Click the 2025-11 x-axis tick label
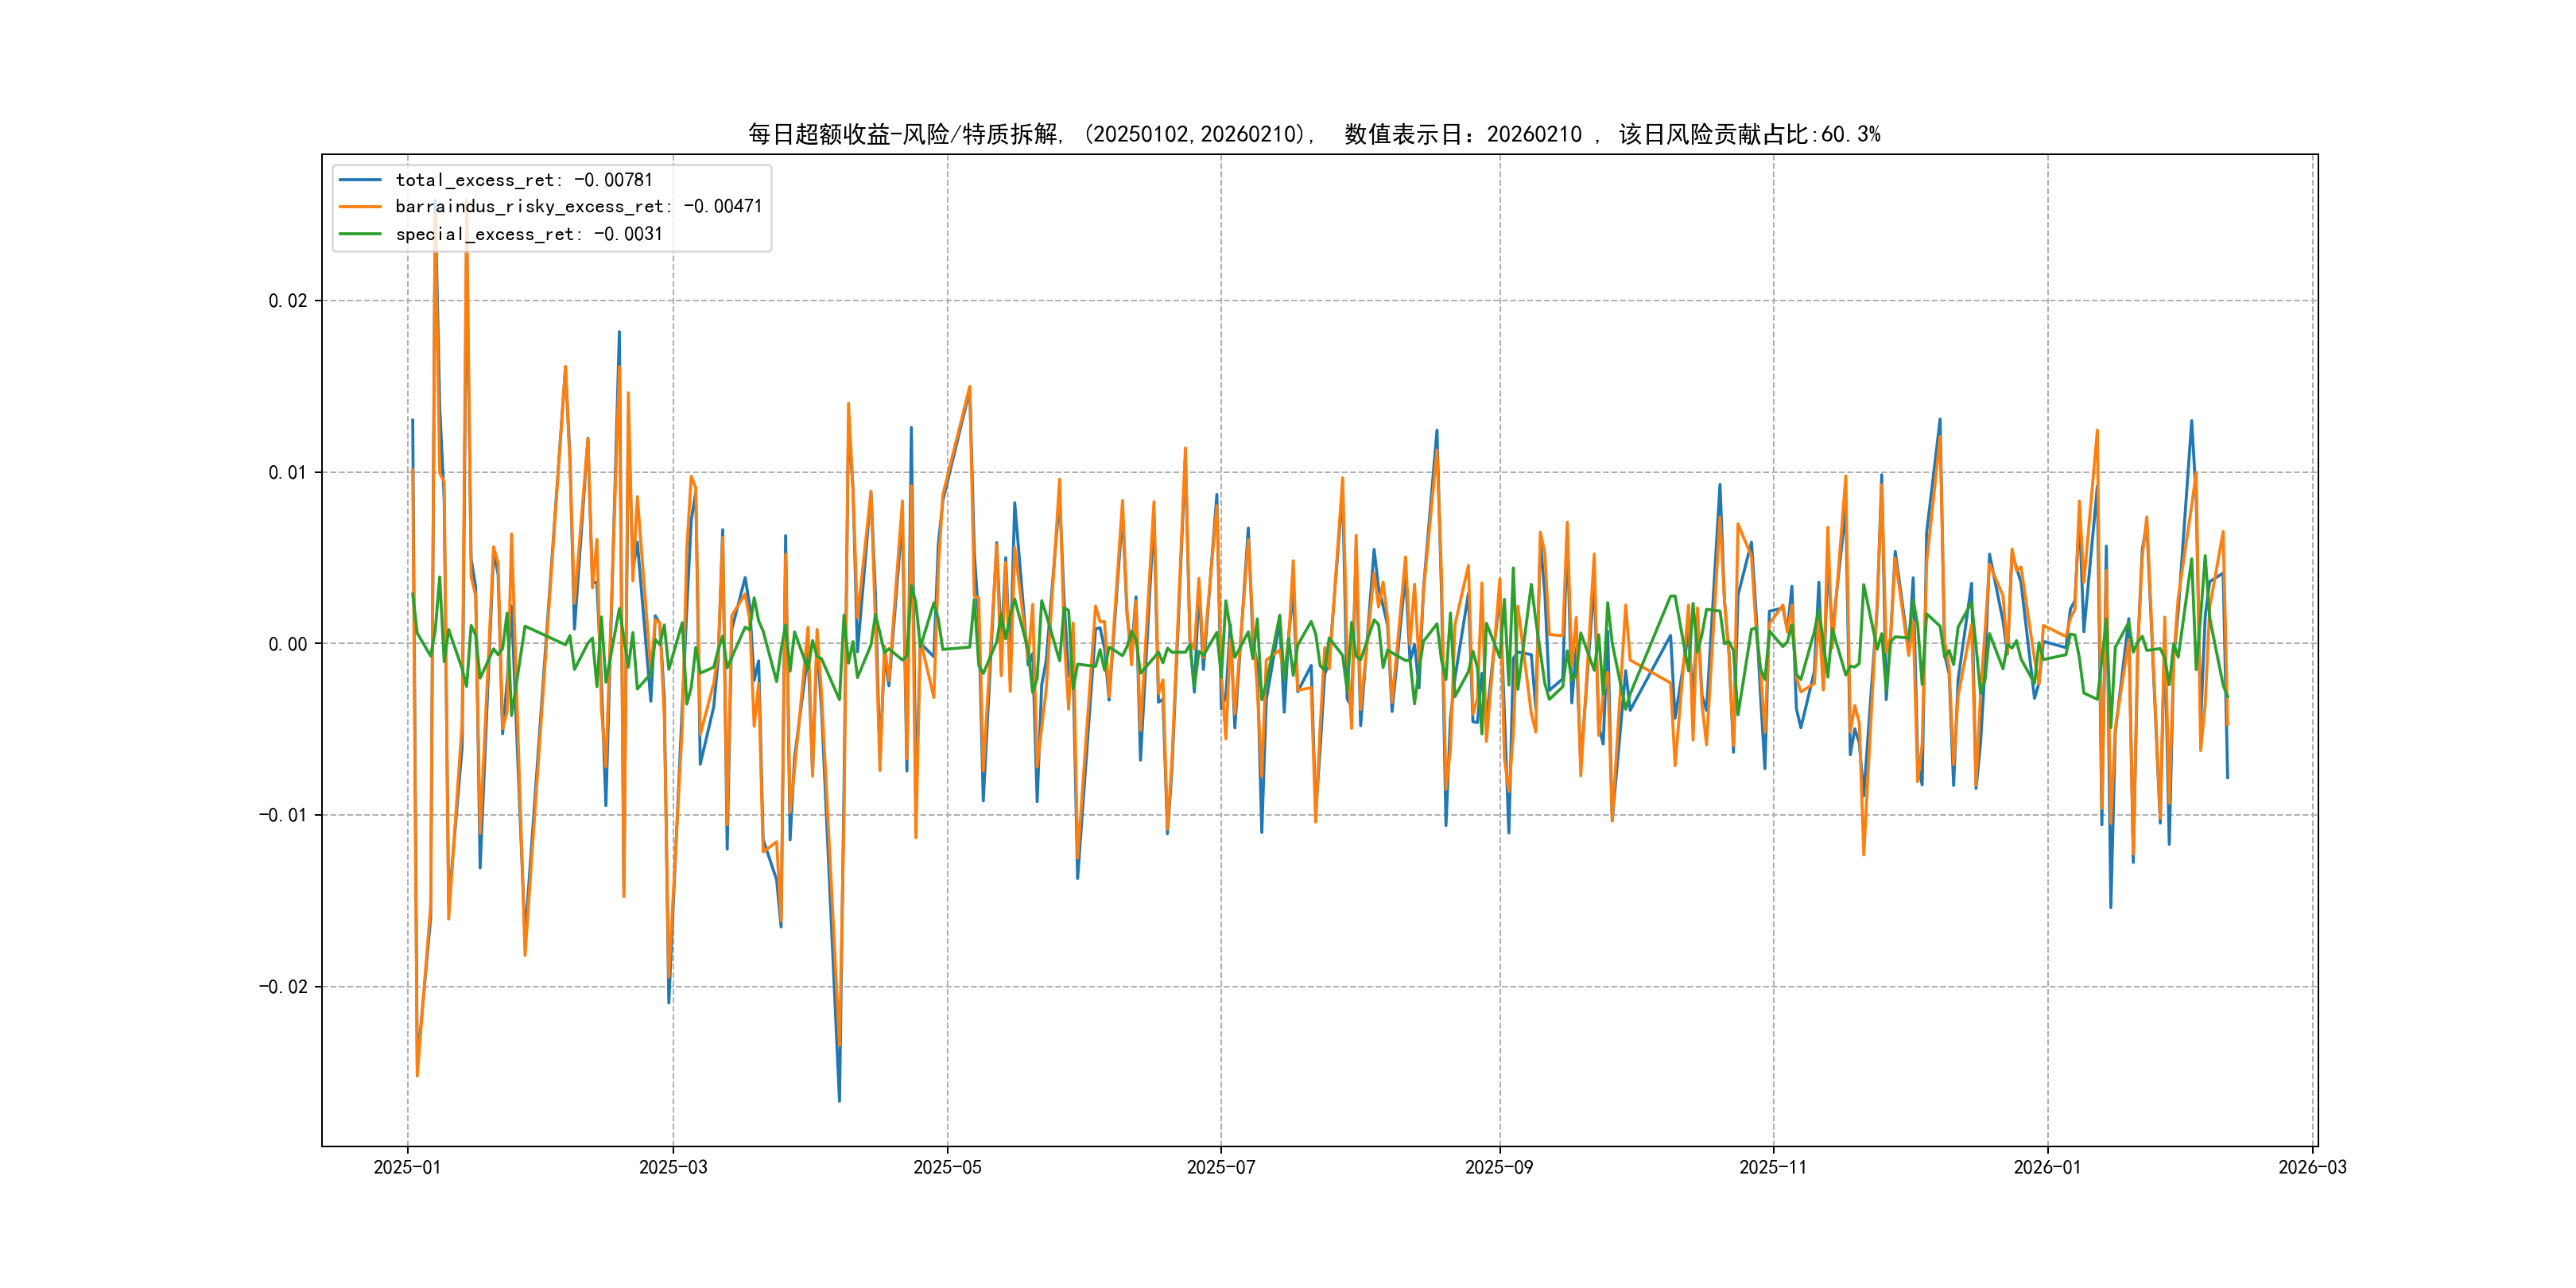Viewport: 2576px width, 1288px height. (1773, 1167)
